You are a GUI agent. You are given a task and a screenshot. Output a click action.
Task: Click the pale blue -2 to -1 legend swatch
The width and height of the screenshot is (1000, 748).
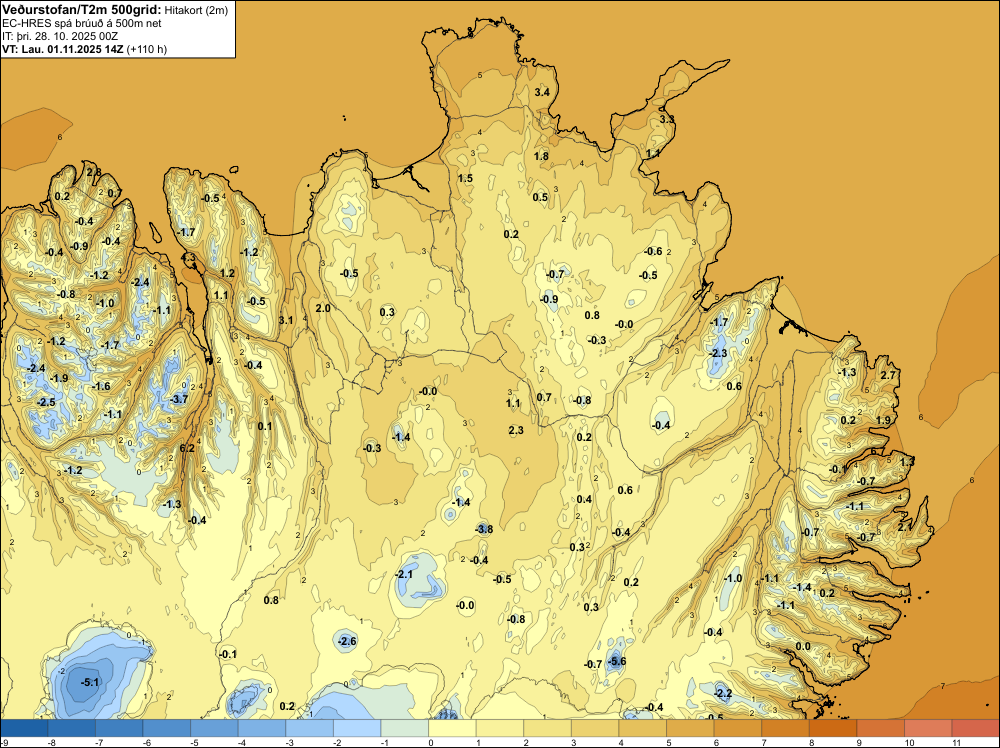point(357,728)
